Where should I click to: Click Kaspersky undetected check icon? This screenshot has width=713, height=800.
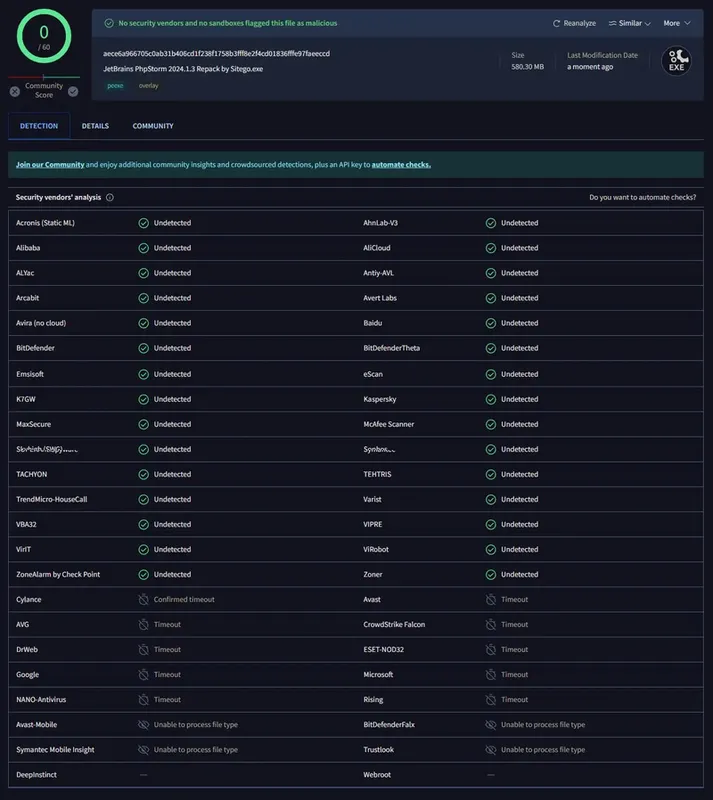(490, 399)
